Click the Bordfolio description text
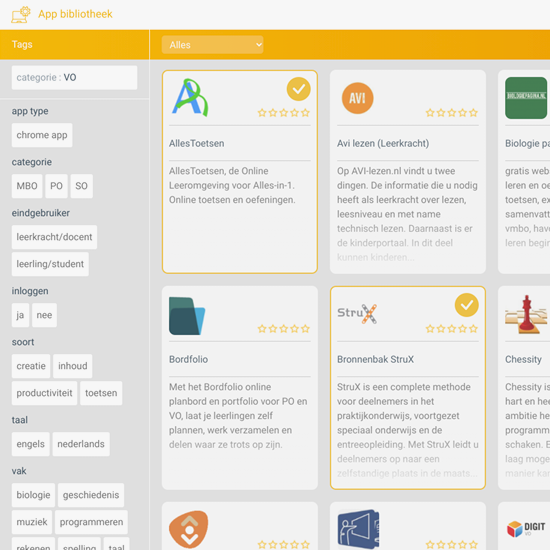Image resolution: width=550 pixels, height=550 pixels. 239,416
